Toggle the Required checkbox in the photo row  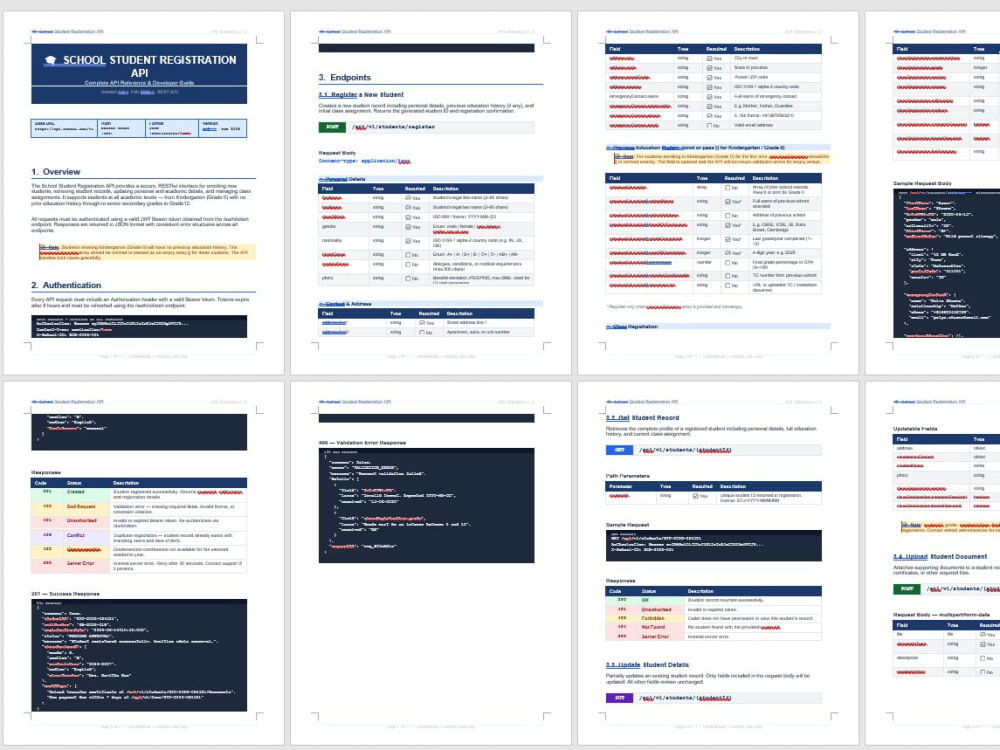(408, 279)
